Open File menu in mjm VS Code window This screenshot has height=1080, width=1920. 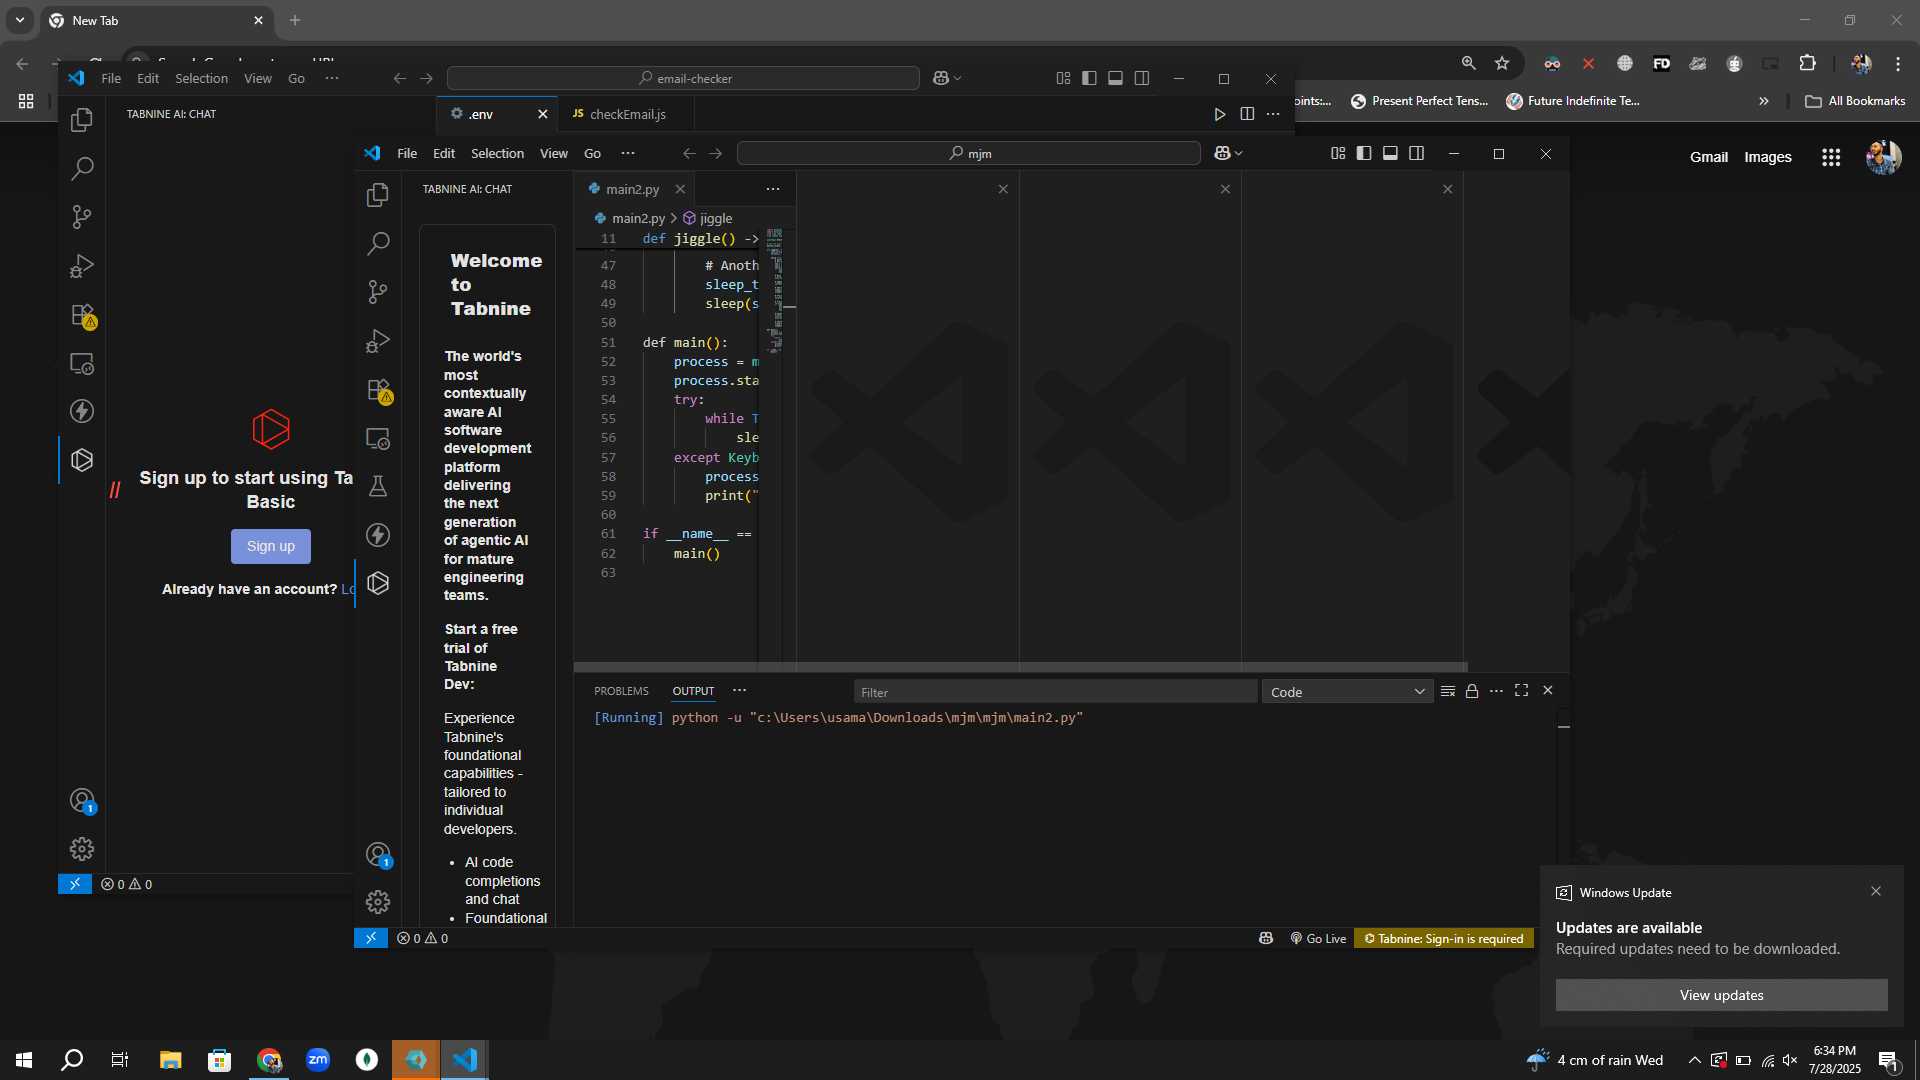(407, 153)
